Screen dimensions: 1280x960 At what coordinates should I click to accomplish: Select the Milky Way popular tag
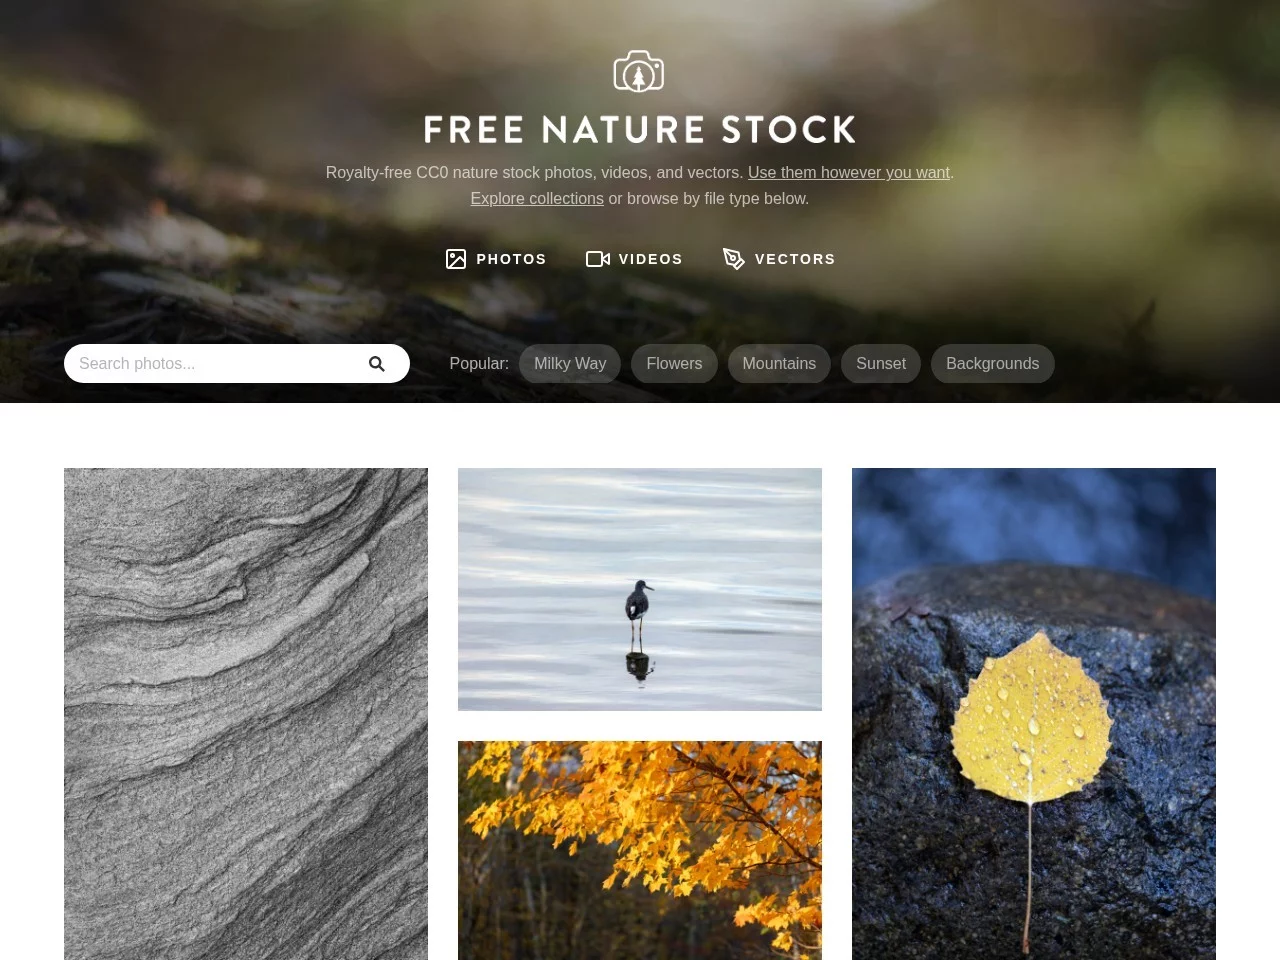[x=570, y=364]
